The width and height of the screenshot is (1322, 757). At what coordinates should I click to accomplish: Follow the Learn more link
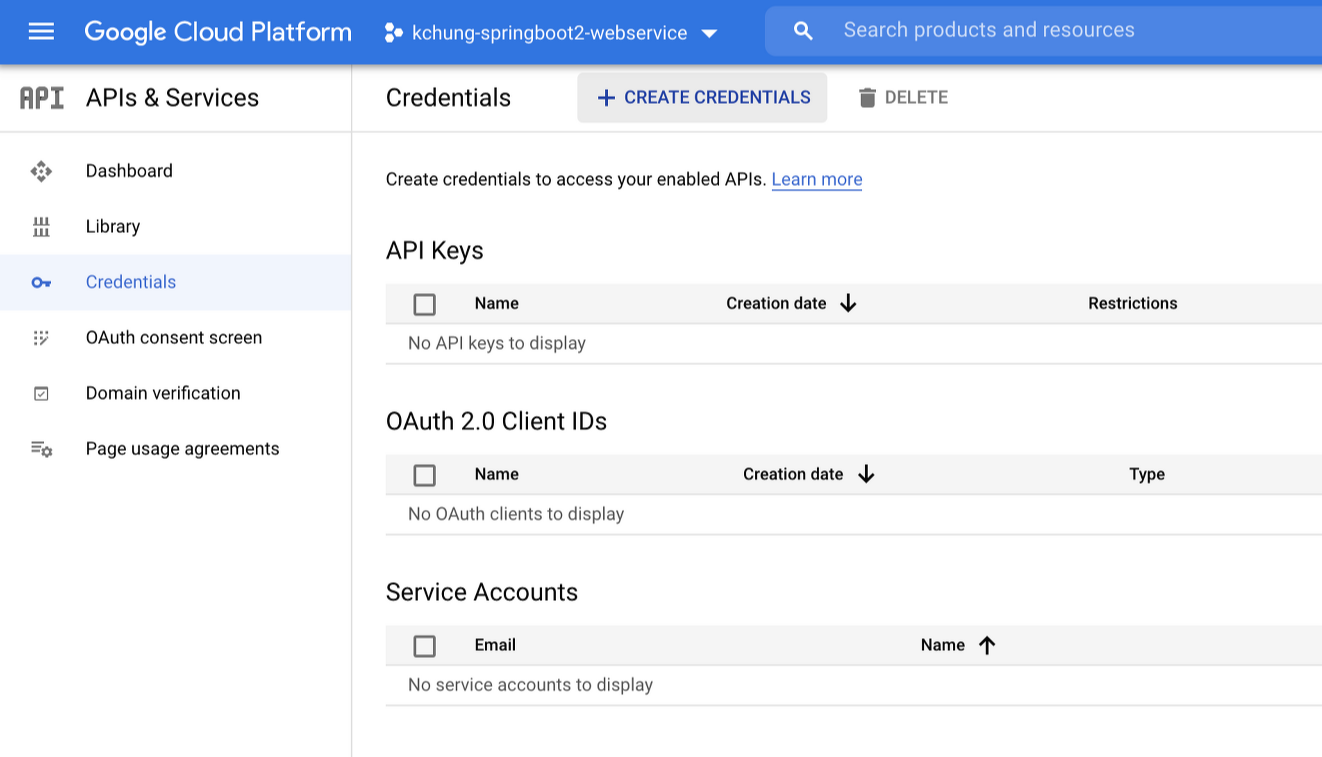click(817, 179)
